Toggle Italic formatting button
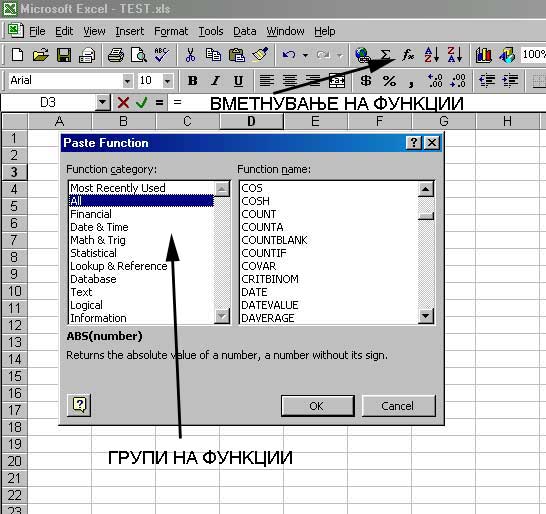The image size is (546, 514). (215, 81)
